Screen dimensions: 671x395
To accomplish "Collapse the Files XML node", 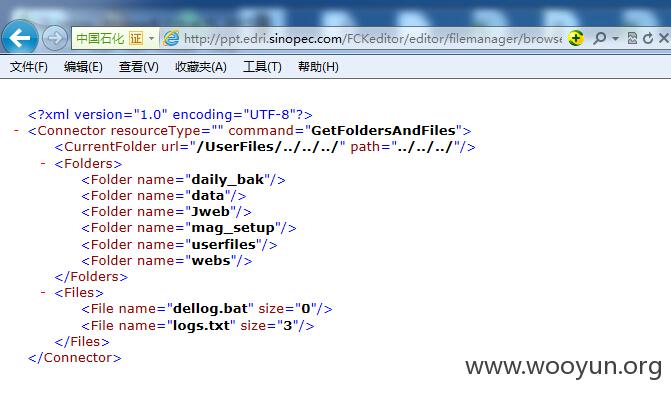I will pos(43,292).
